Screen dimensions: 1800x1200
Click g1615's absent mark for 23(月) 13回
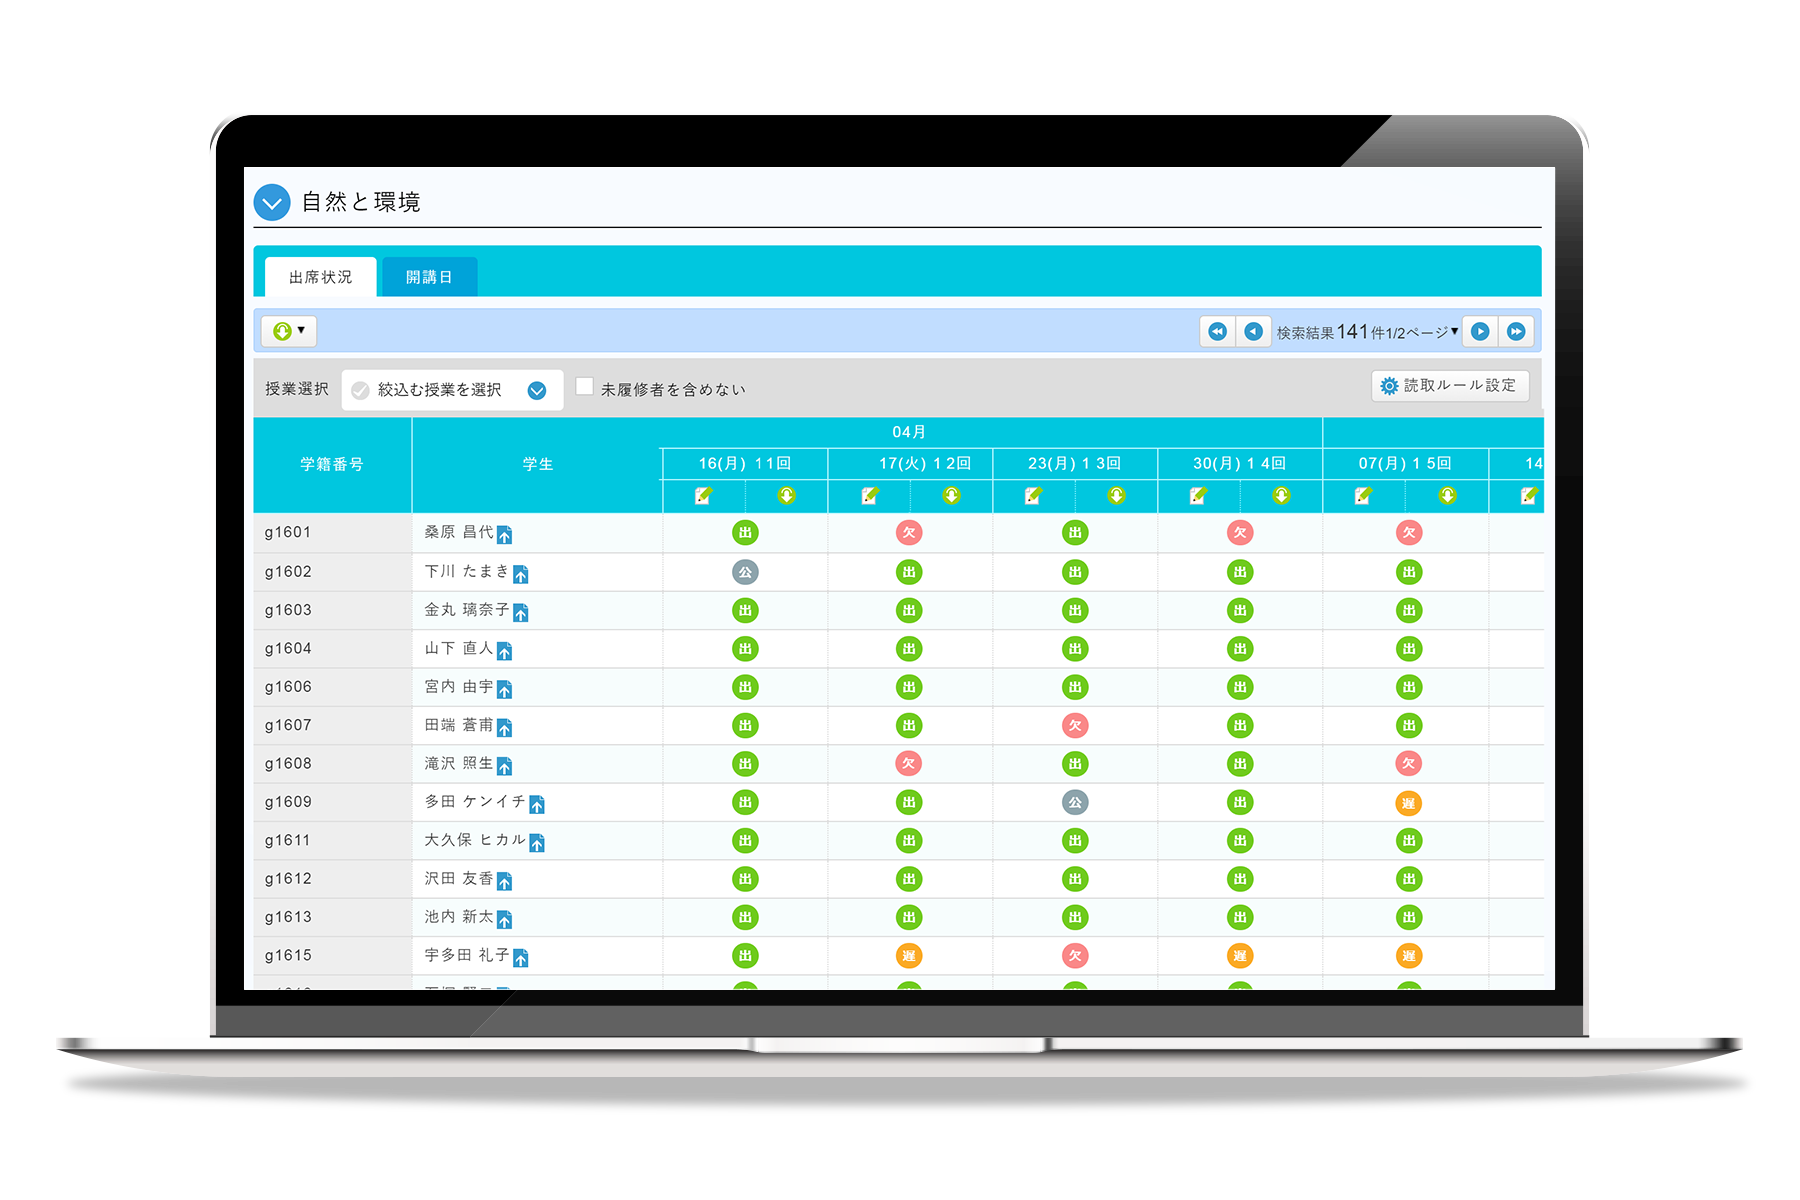pos(1075,956)
